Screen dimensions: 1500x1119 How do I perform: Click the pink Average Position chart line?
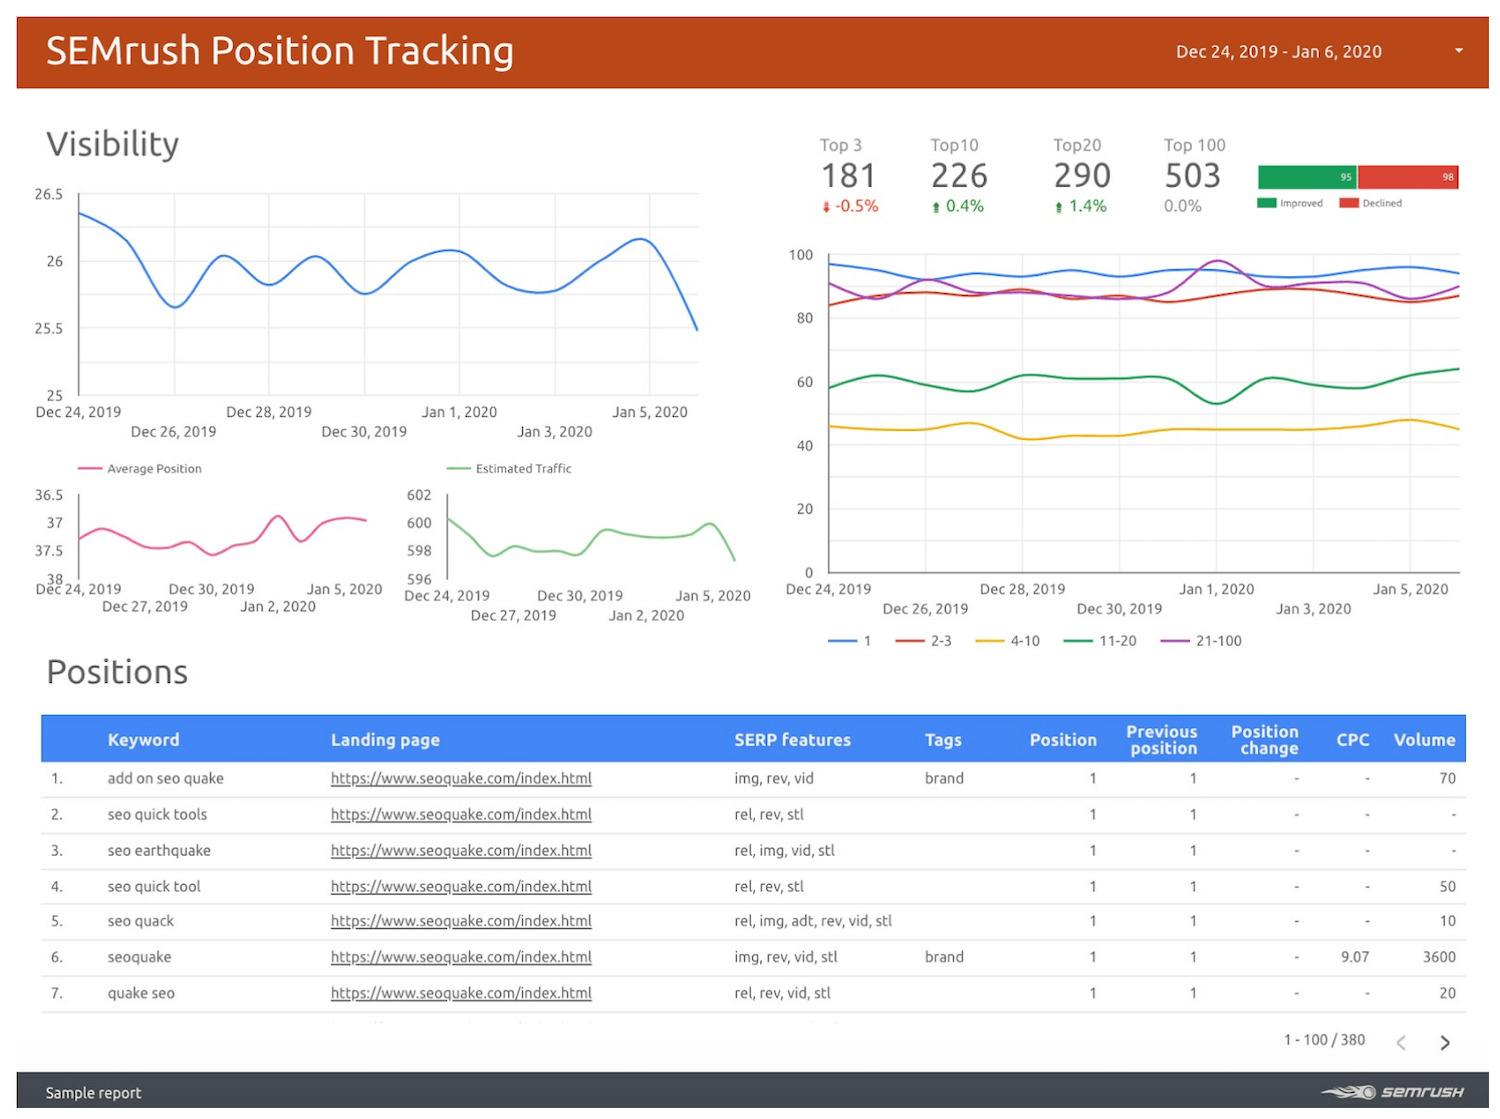(222, 535)
